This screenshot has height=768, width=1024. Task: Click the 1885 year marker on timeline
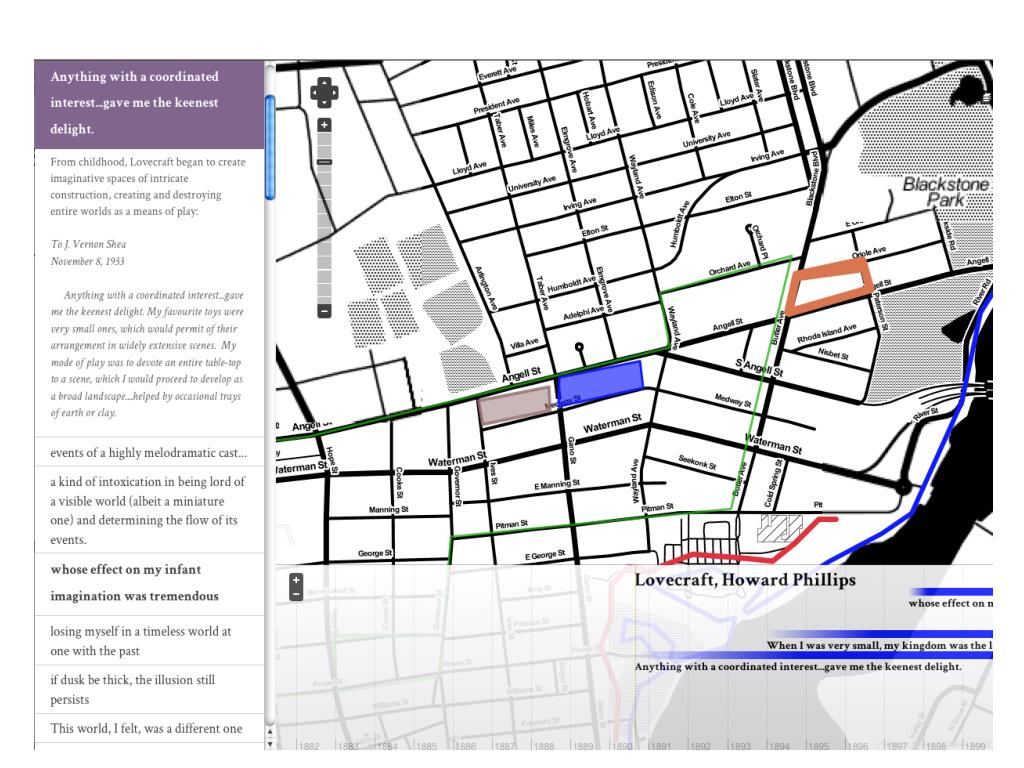pyautogui.click(x=426, y=745)
